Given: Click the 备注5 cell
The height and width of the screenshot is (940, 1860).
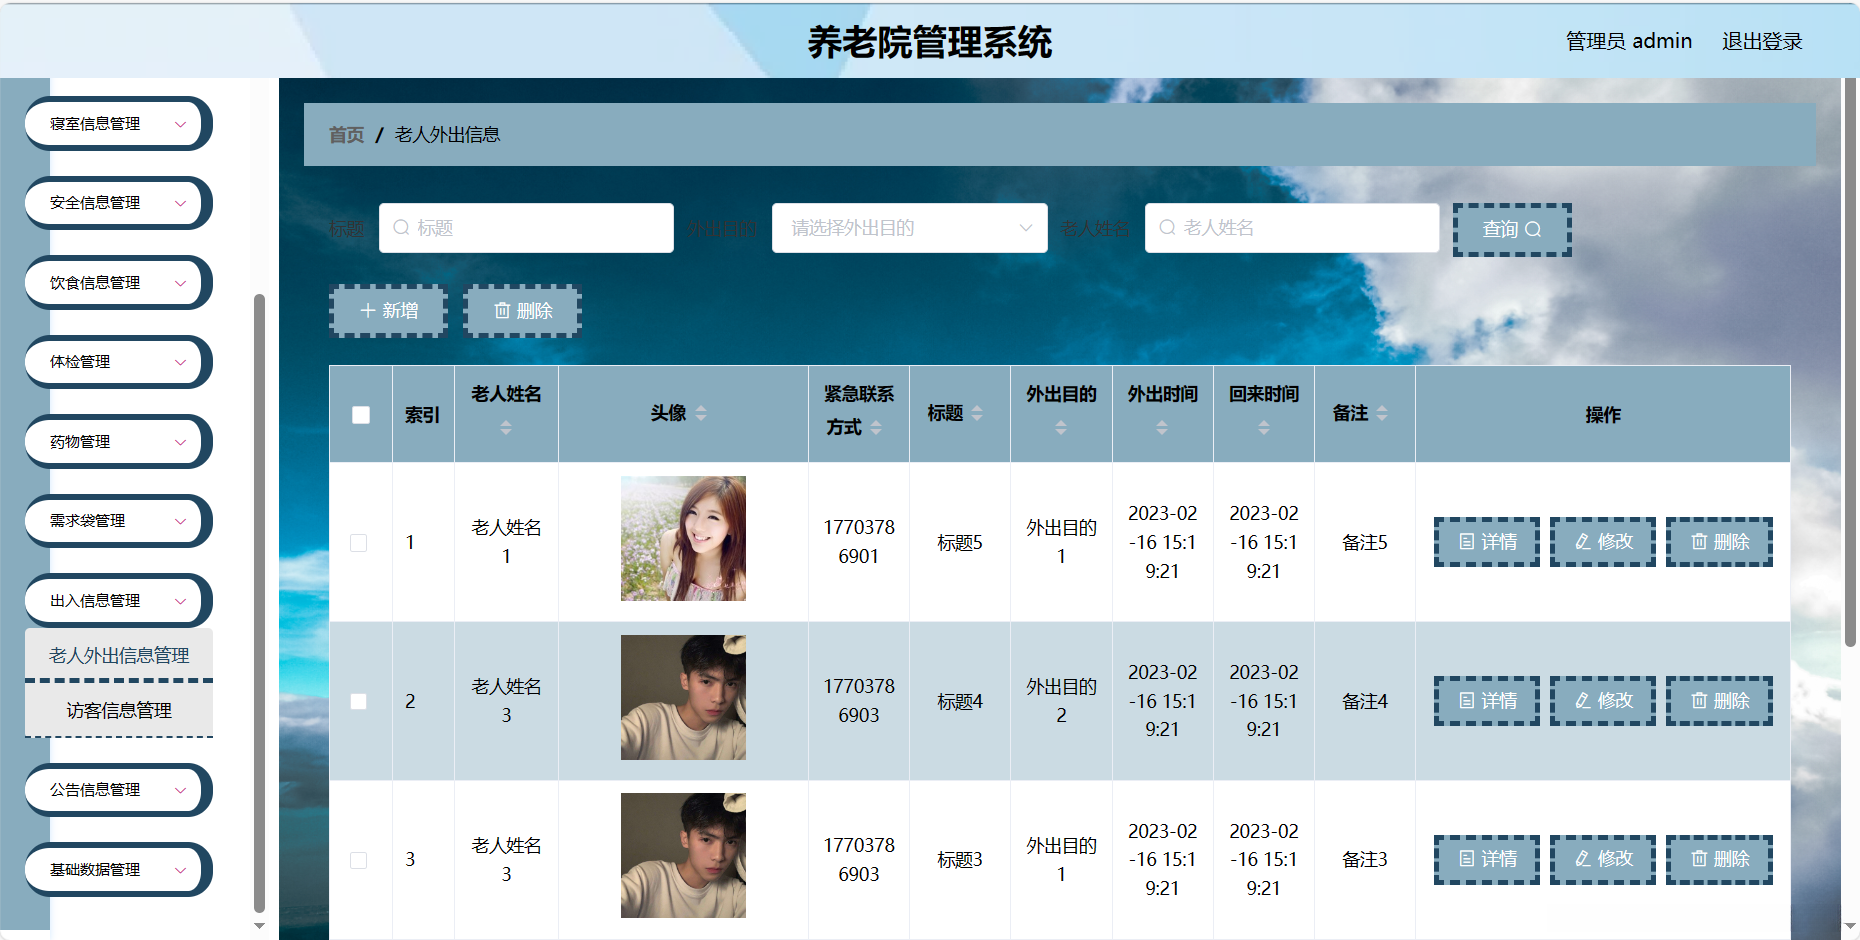Looking at the screenshot, I should click(x=1365, y=543).
